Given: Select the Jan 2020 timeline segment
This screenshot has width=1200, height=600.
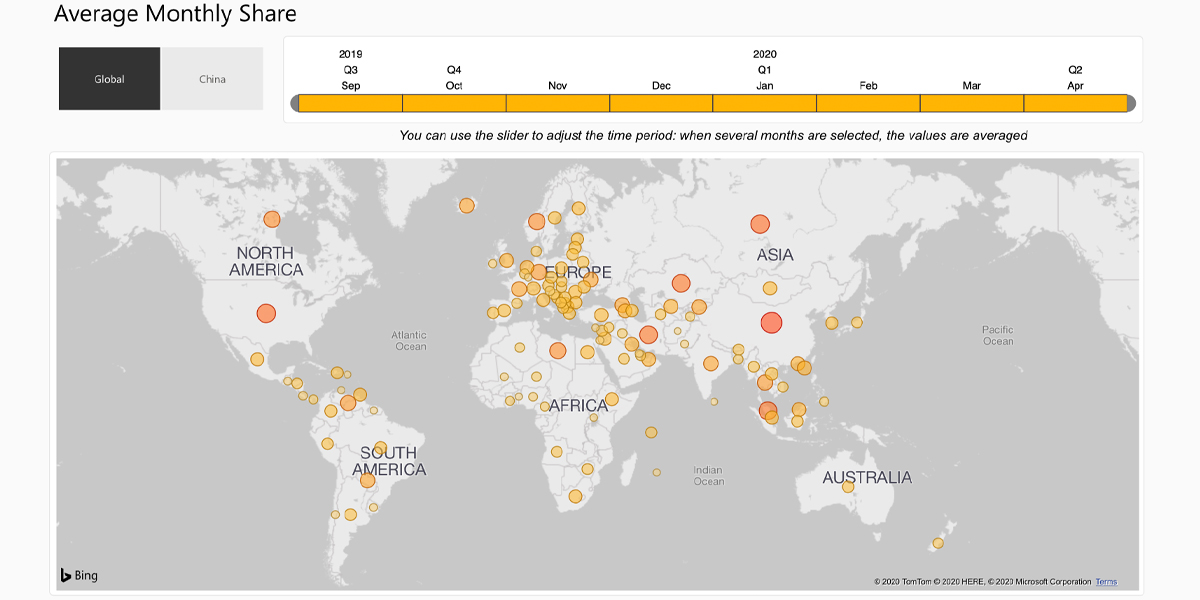Looking at the screenshot, I should tap(765, 103).
